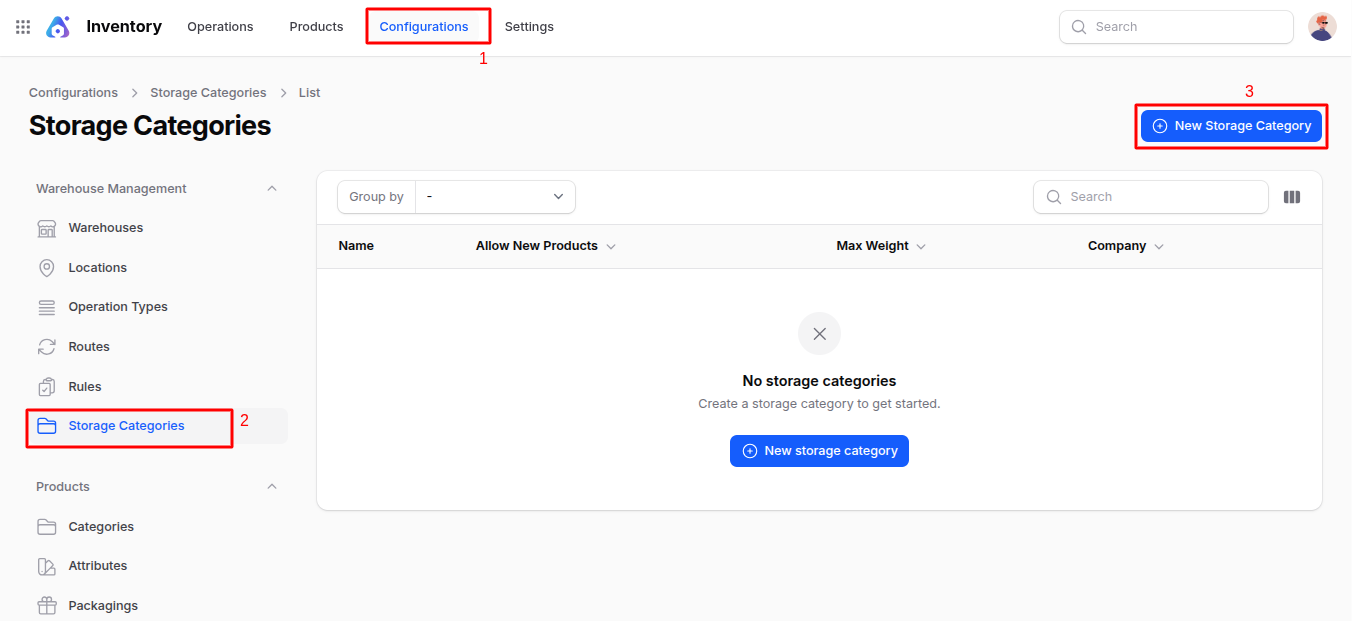The width and height of the screenshot is (1352, 621).
Task: Collapse the Products sidebar section
Action: coord(271,486)
